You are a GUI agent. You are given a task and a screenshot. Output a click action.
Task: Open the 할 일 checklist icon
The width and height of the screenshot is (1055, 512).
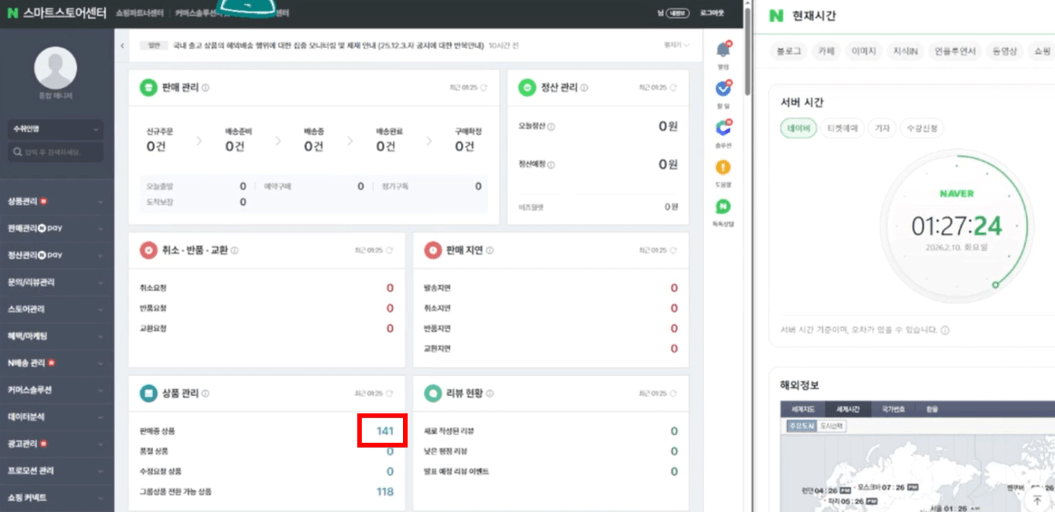point(723,88)
